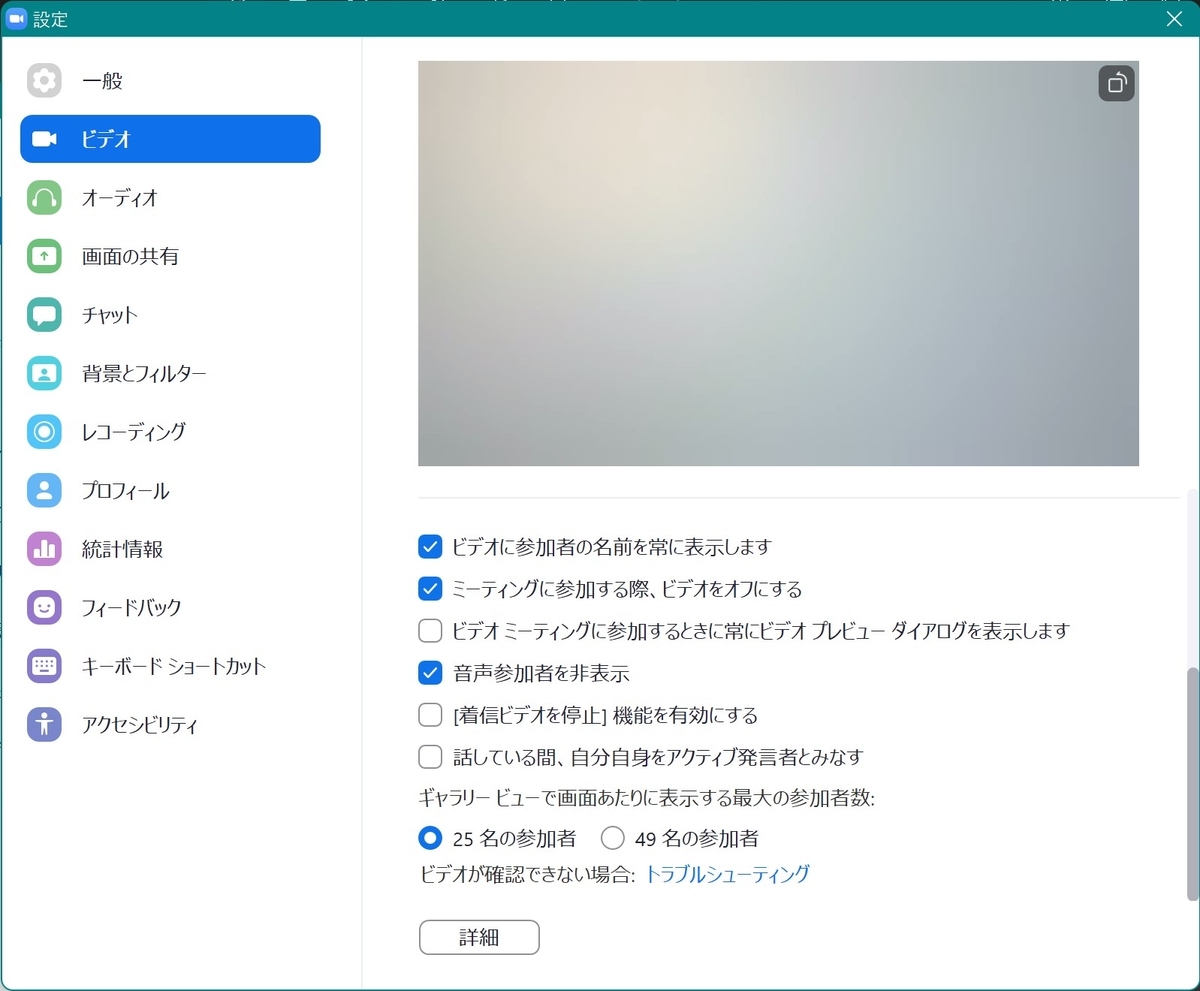This screenshot has height=991, width=1200.
Task: Click the rotate icon on video preview
Action: point(1116,84)
